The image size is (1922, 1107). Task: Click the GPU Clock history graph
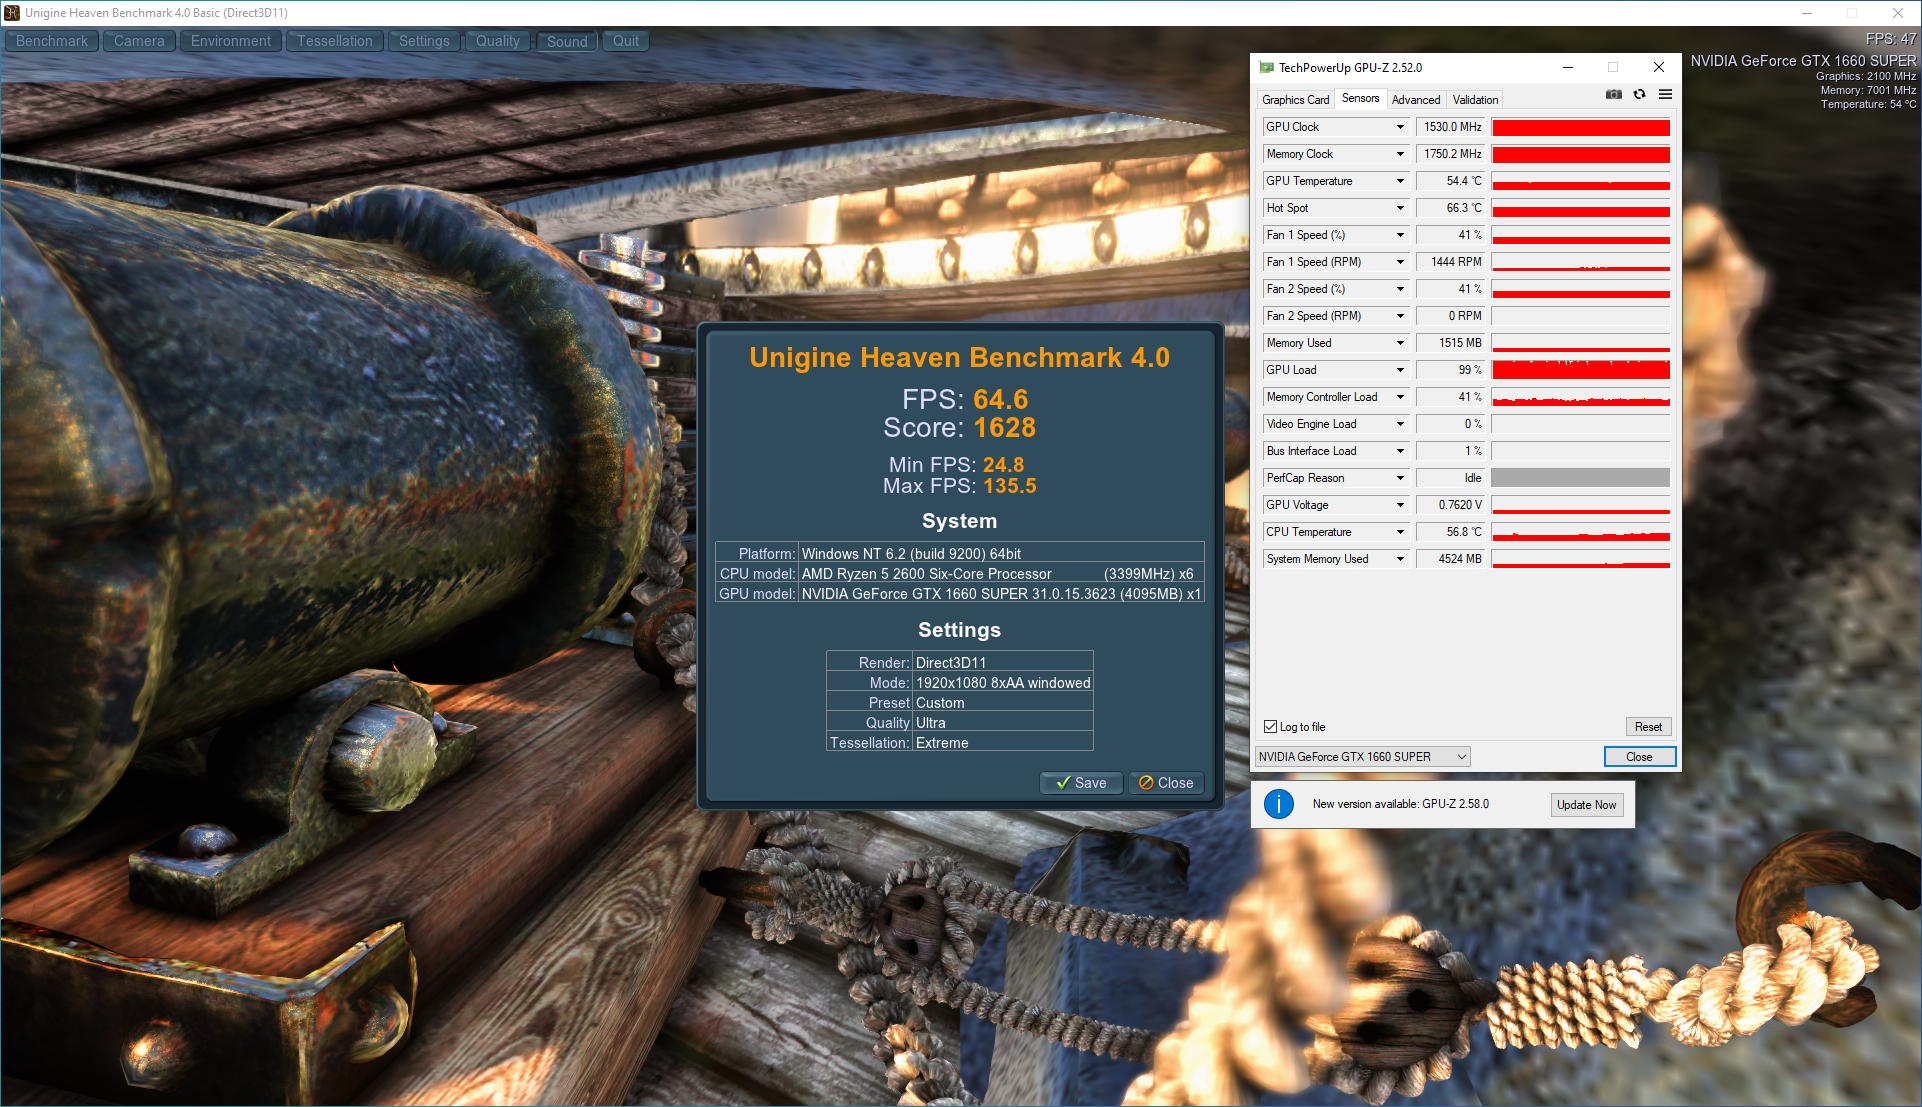pyautogui.click(x=1580, y=127)
